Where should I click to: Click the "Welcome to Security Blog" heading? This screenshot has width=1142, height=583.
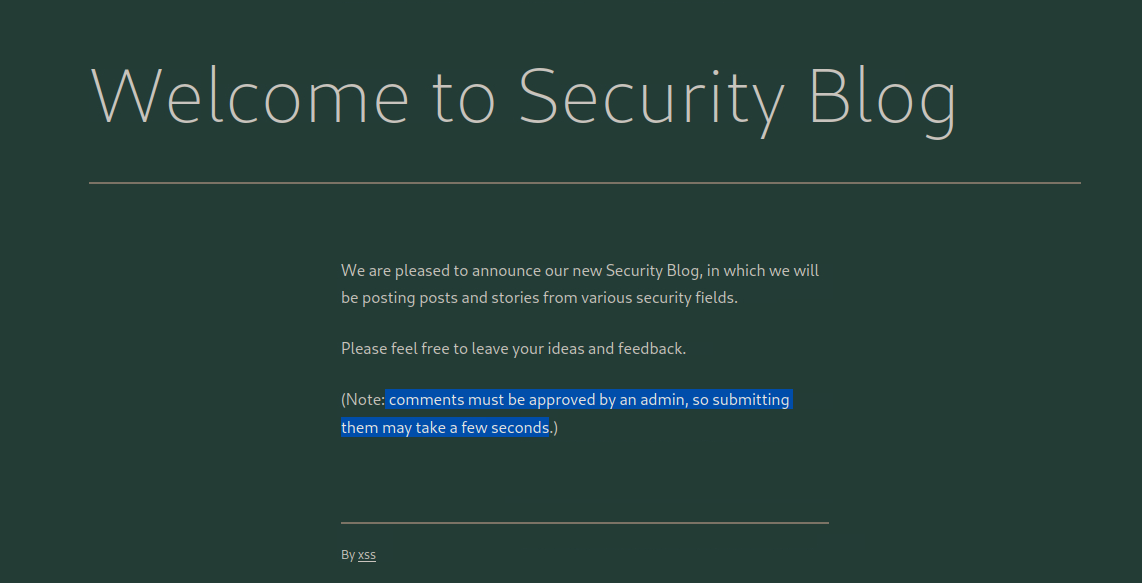[523, 97]
